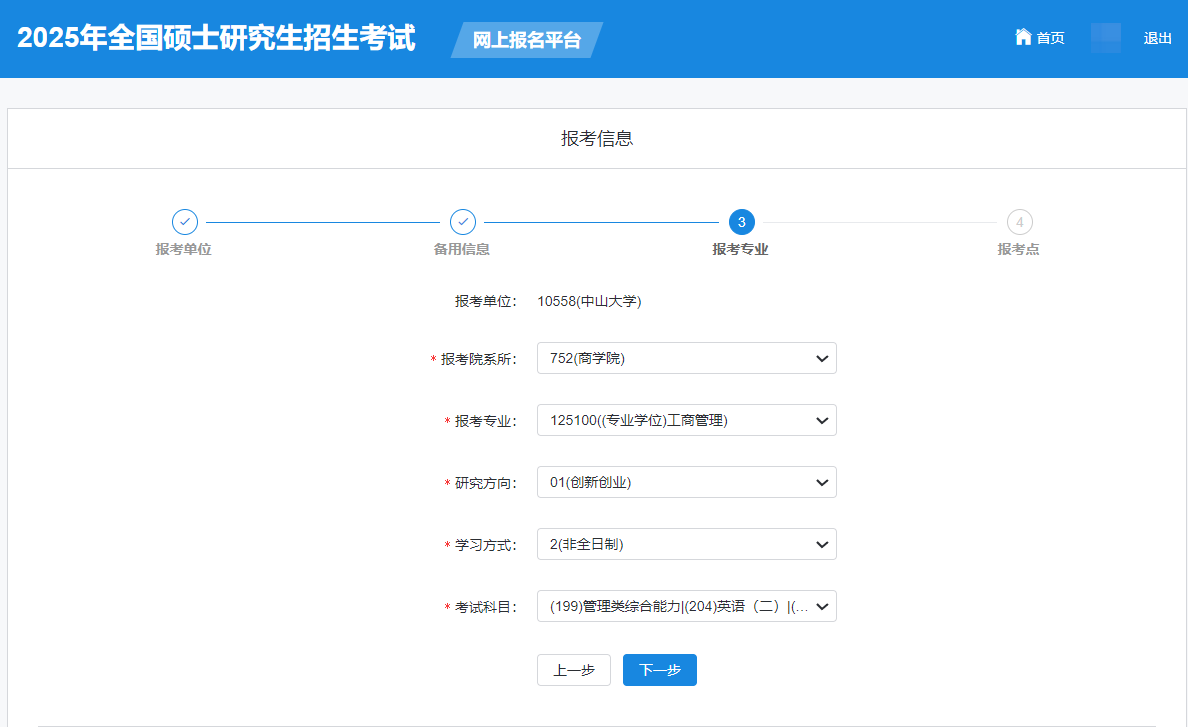The image size is (1188, 727).
Task: Open the 报考院系所 dropdown
Action: (686, 358)
